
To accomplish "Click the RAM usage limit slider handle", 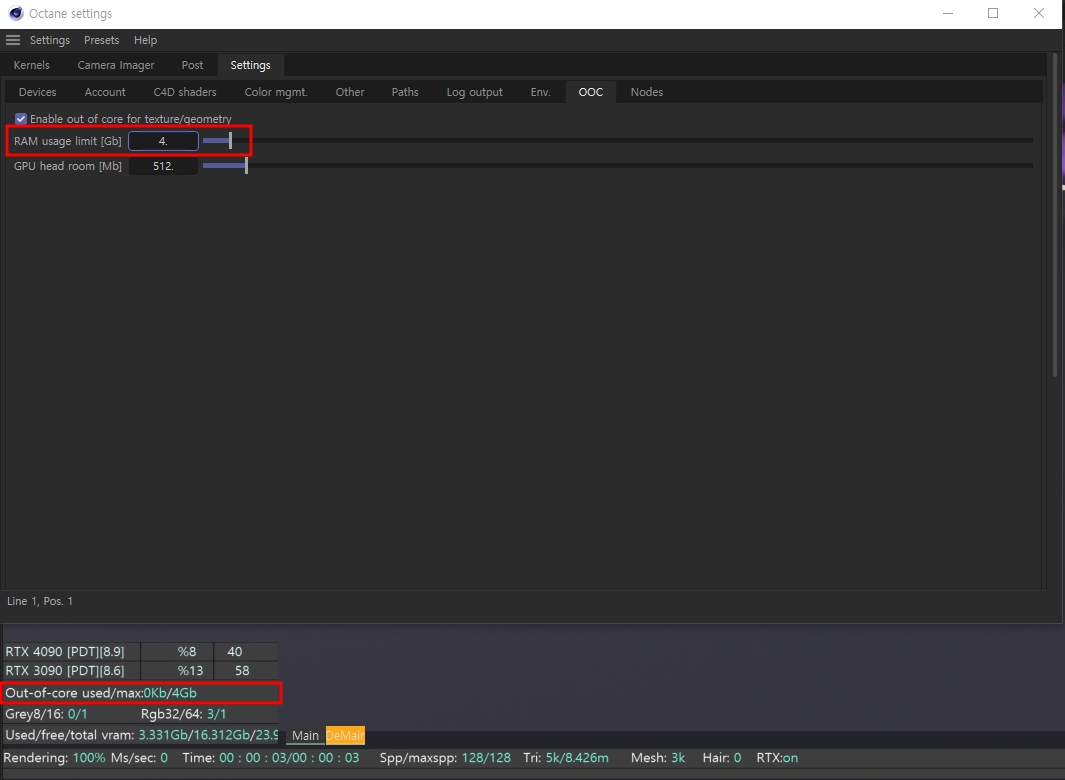I will 230,141.
